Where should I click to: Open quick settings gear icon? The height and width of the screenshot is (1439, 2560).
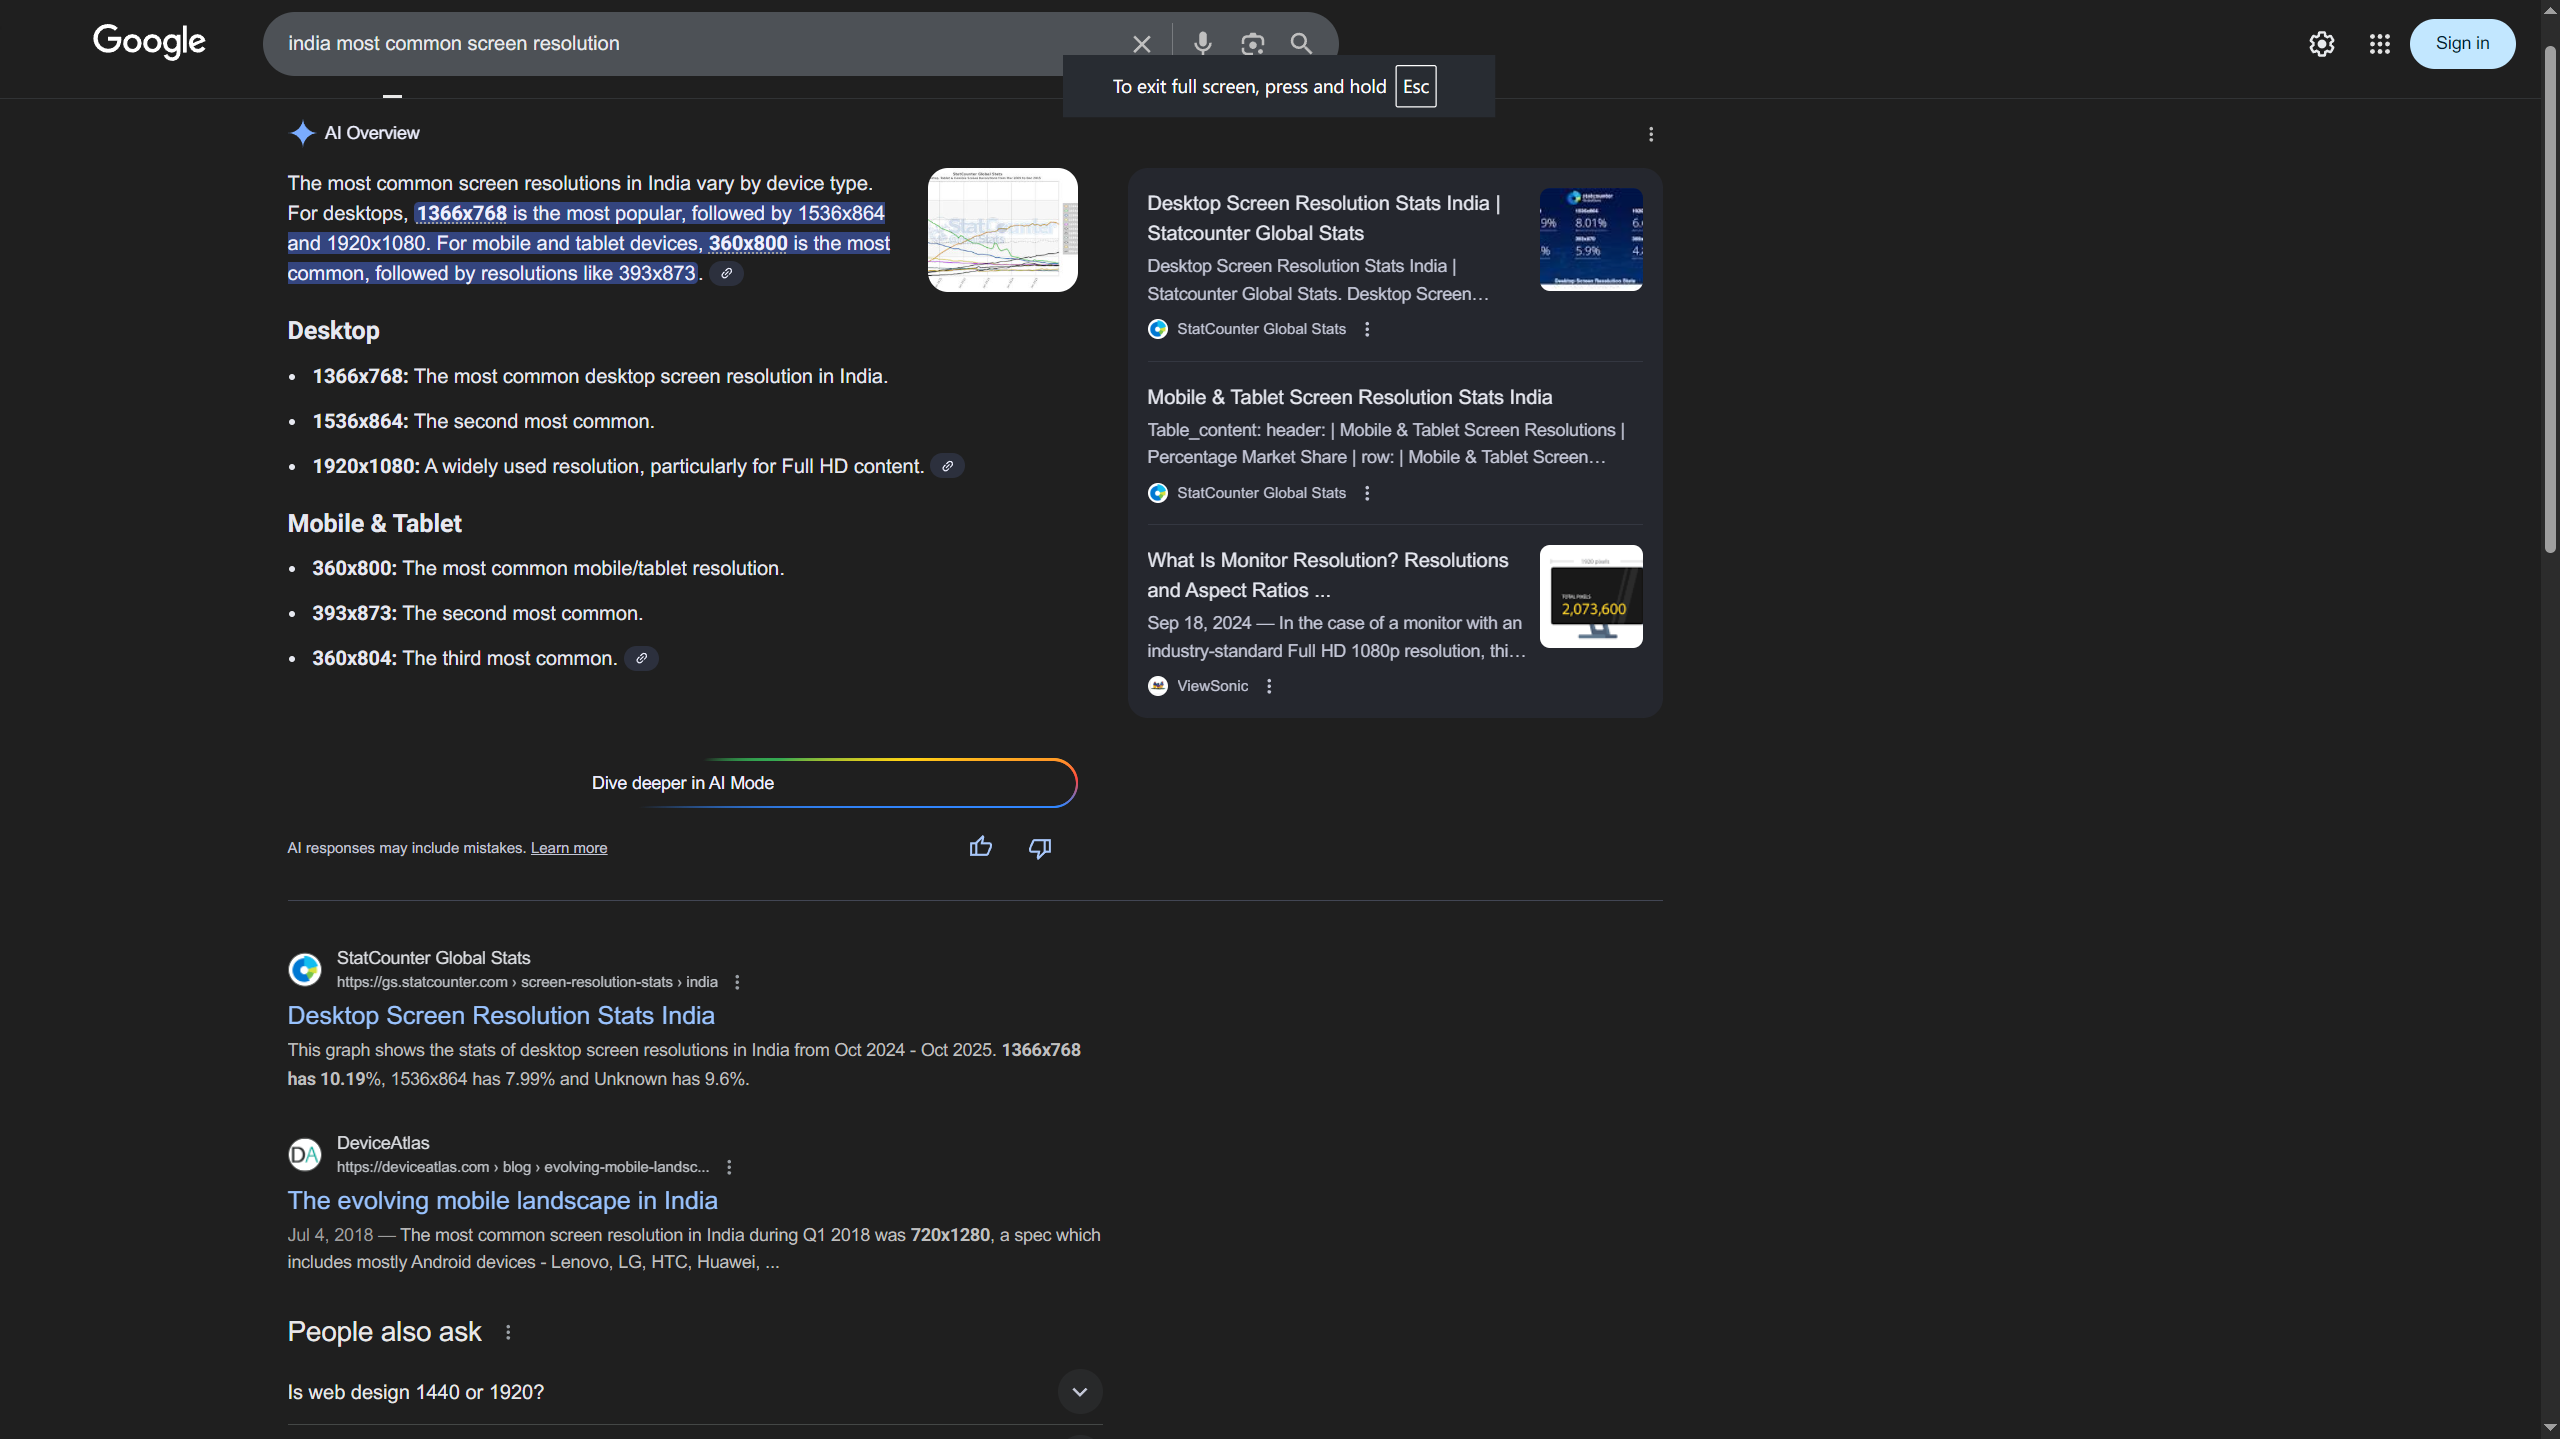tap(2321, 44)
